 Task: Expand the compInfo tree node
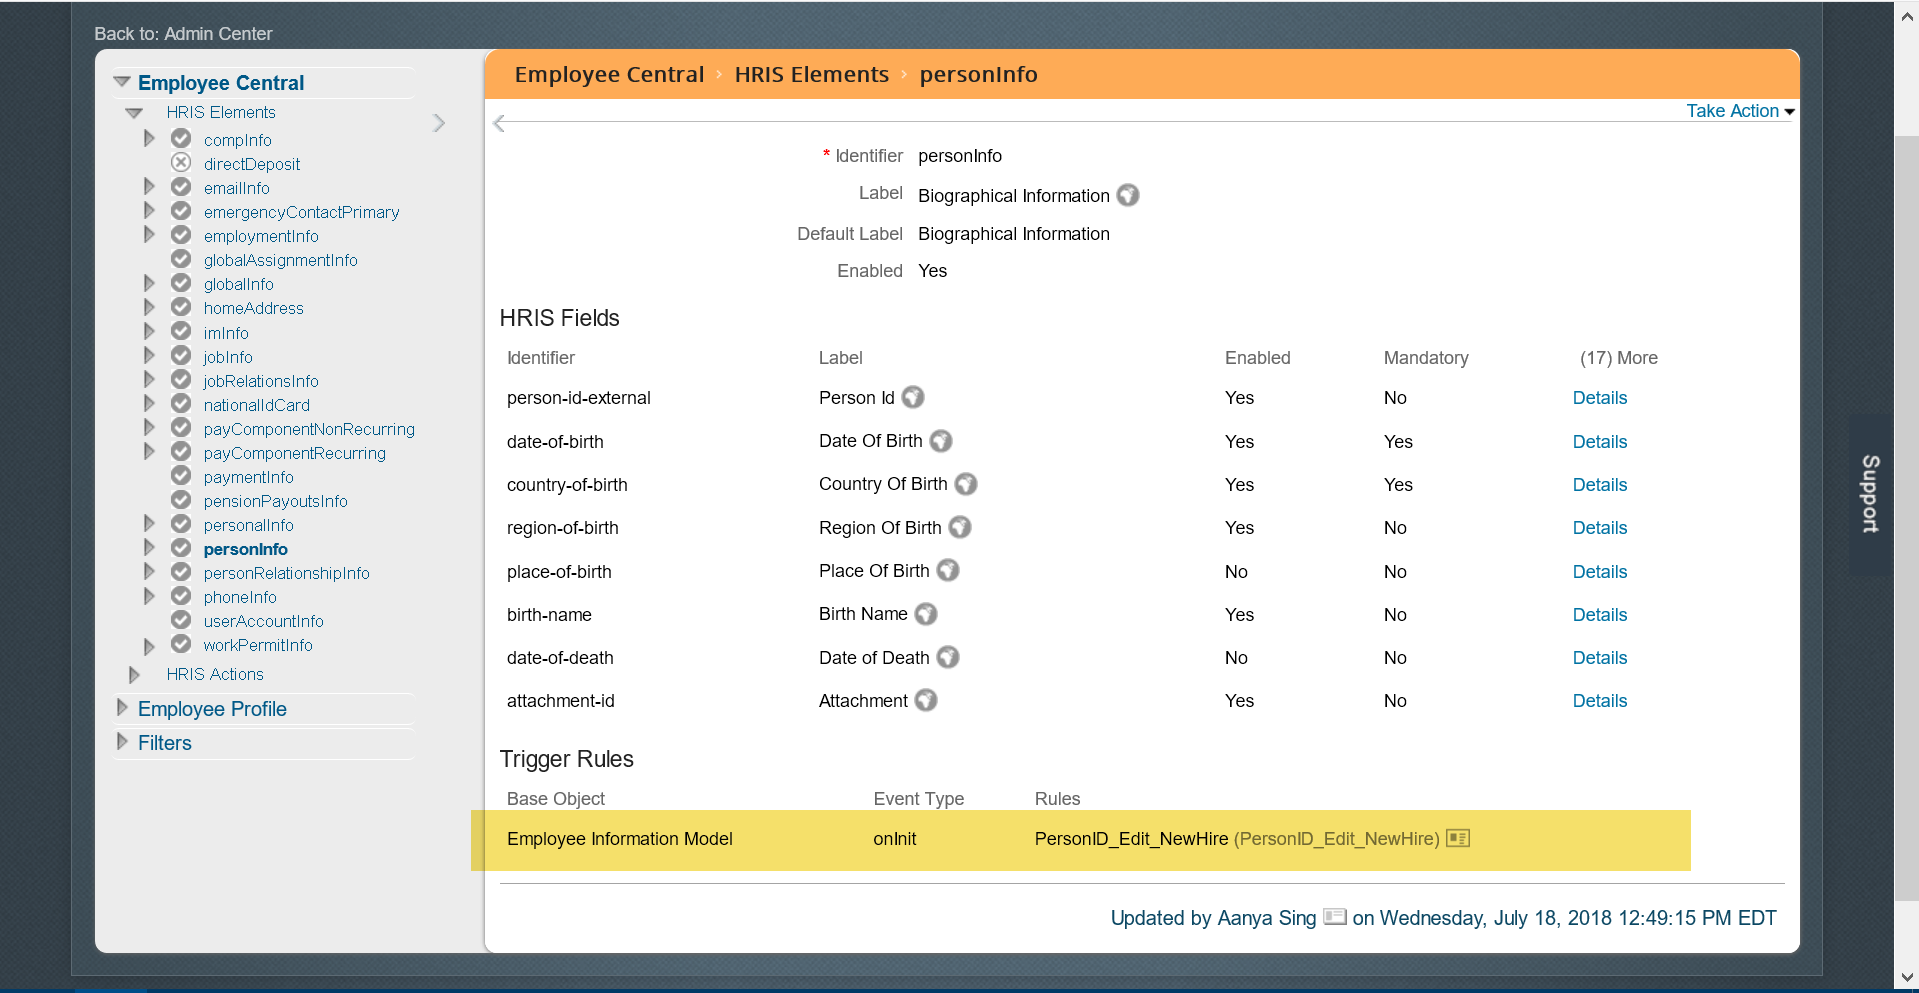pos(149,139)
